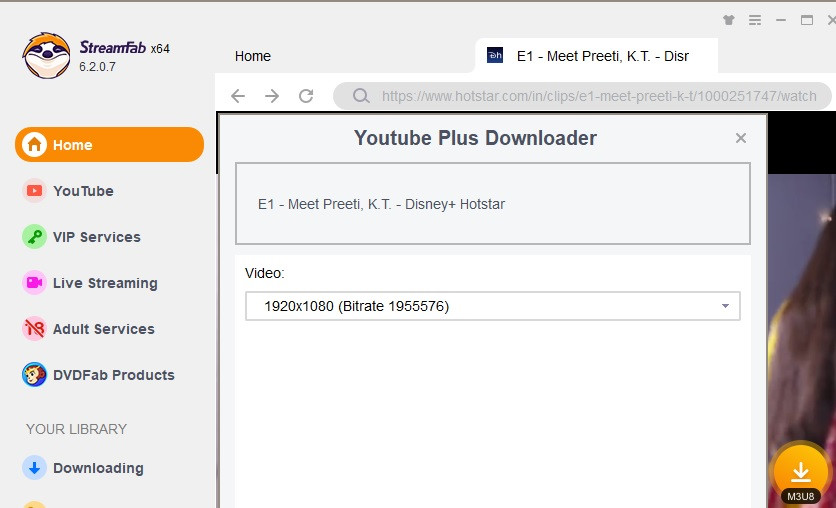
Task: Select Adult Services in the sidebar
Action: pyautogui.click(x=103, y=329)
